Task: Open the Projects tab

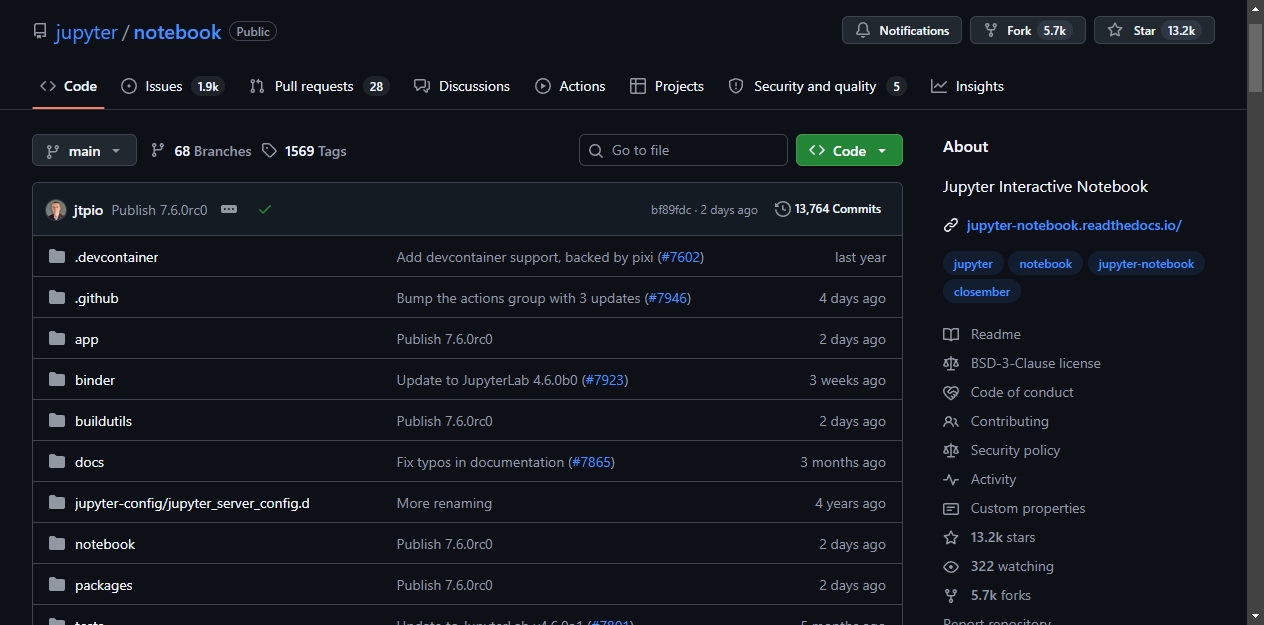Action: [667, 86]
